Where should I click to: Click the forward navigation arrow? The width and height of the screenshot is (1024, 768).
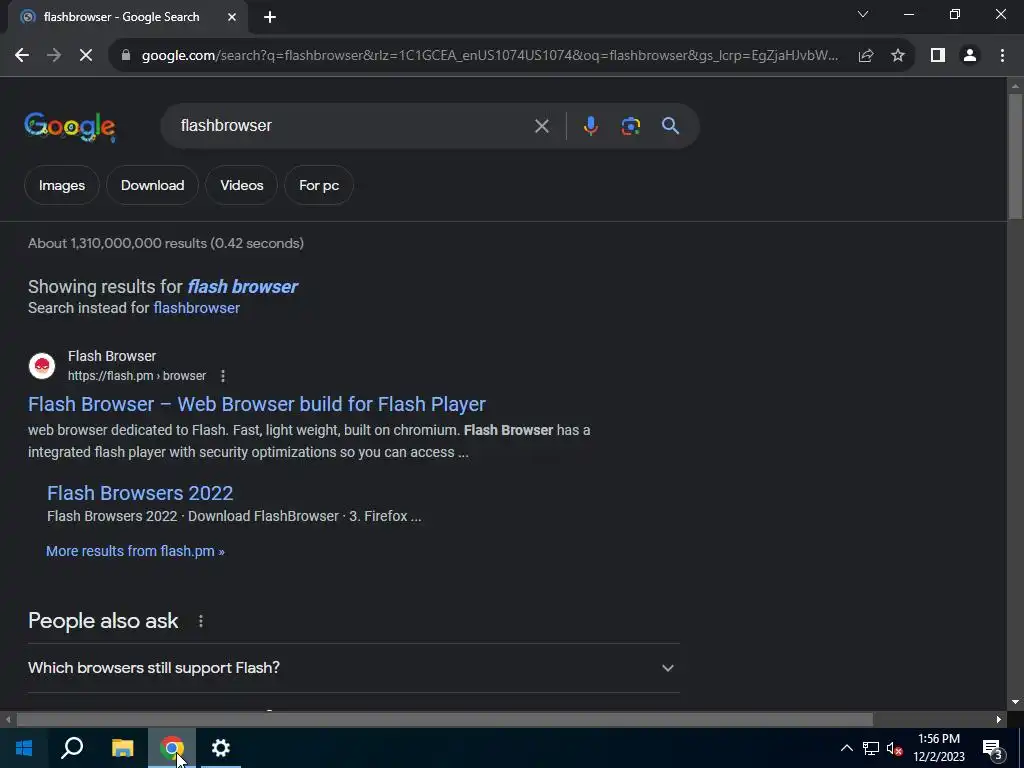point(54,56)
